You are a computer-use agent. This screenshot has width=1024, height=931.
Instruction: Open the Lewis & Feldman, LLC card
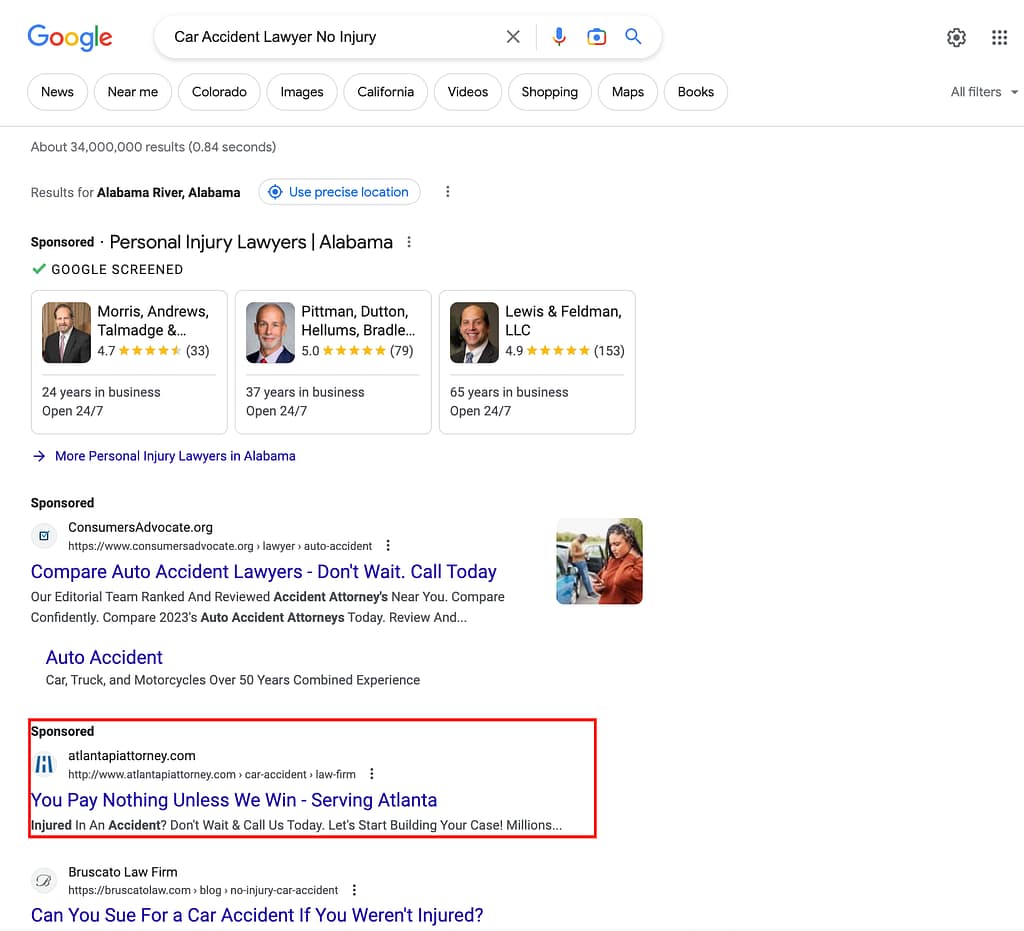tap(537, 362)
